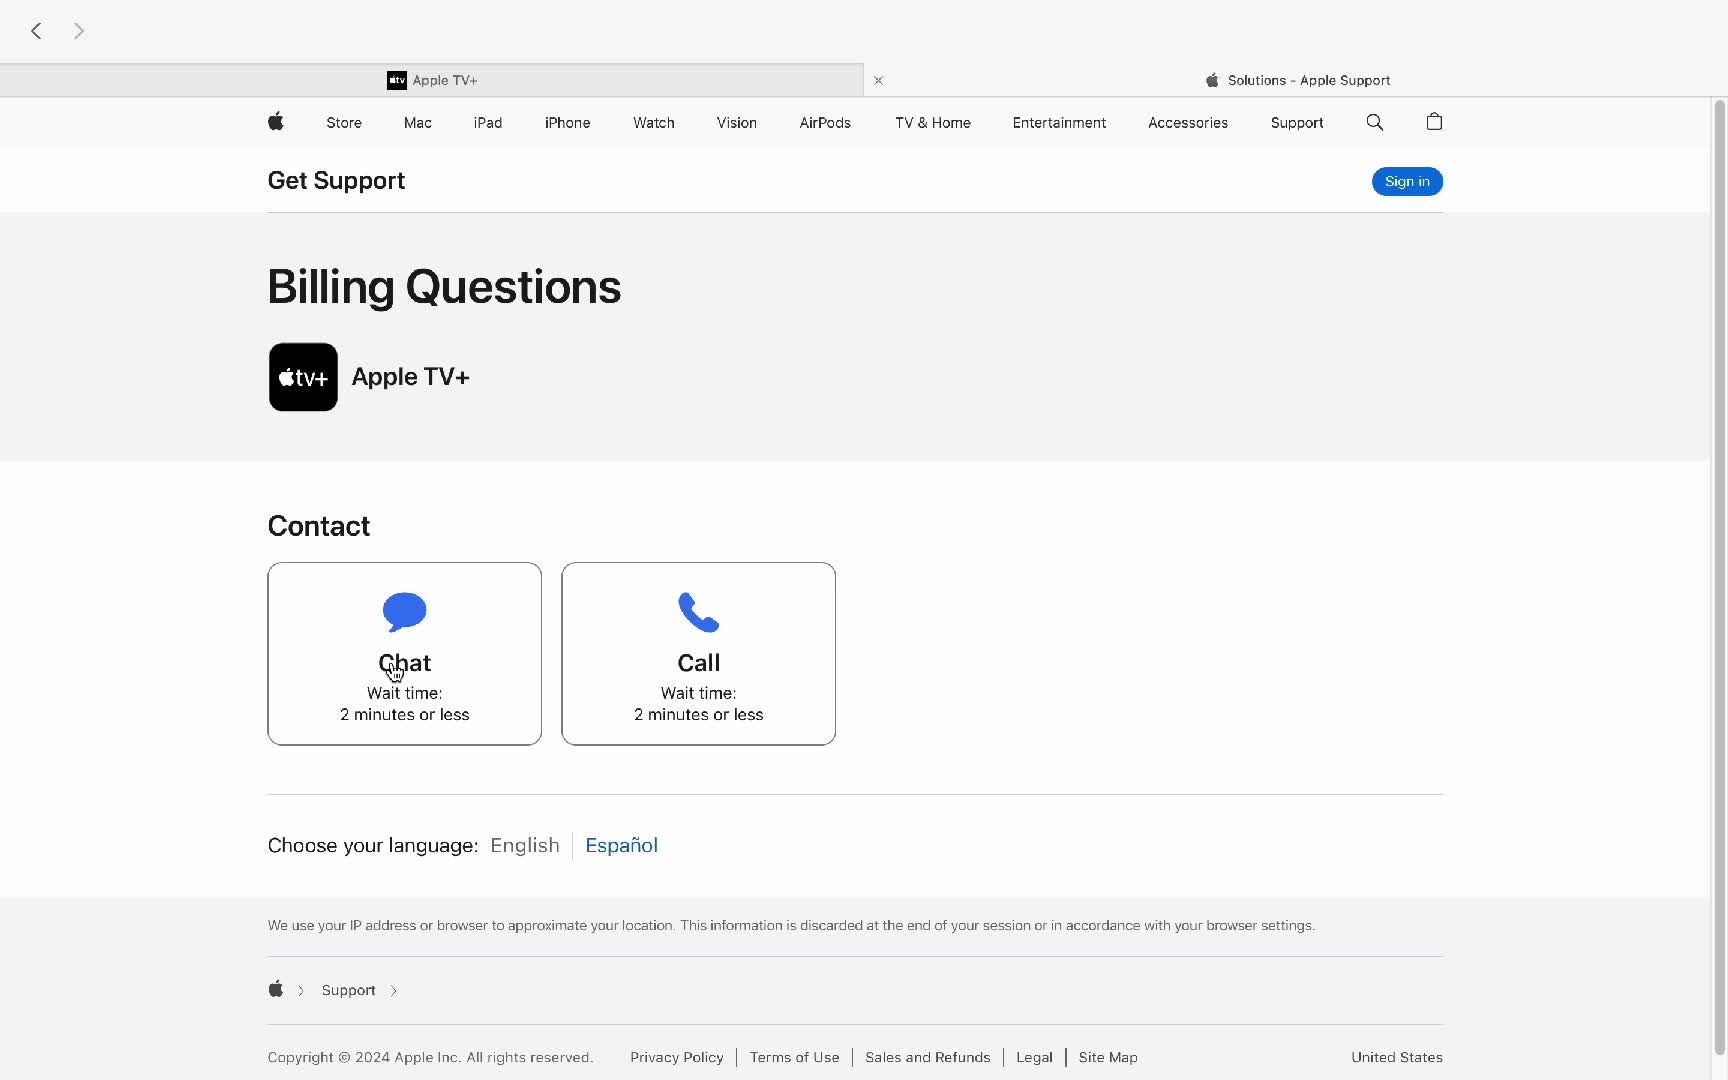Open the iPad menu
This screenshot has width=1728, height=1080.
coord(488,123)
